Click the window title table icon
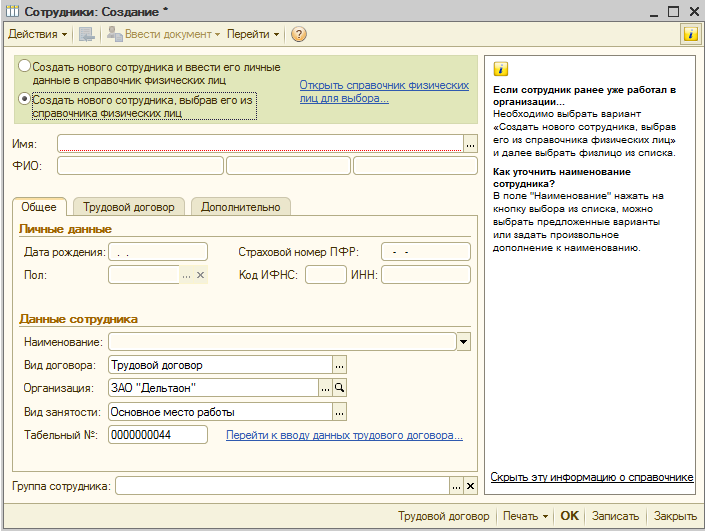 coord(13,11)
